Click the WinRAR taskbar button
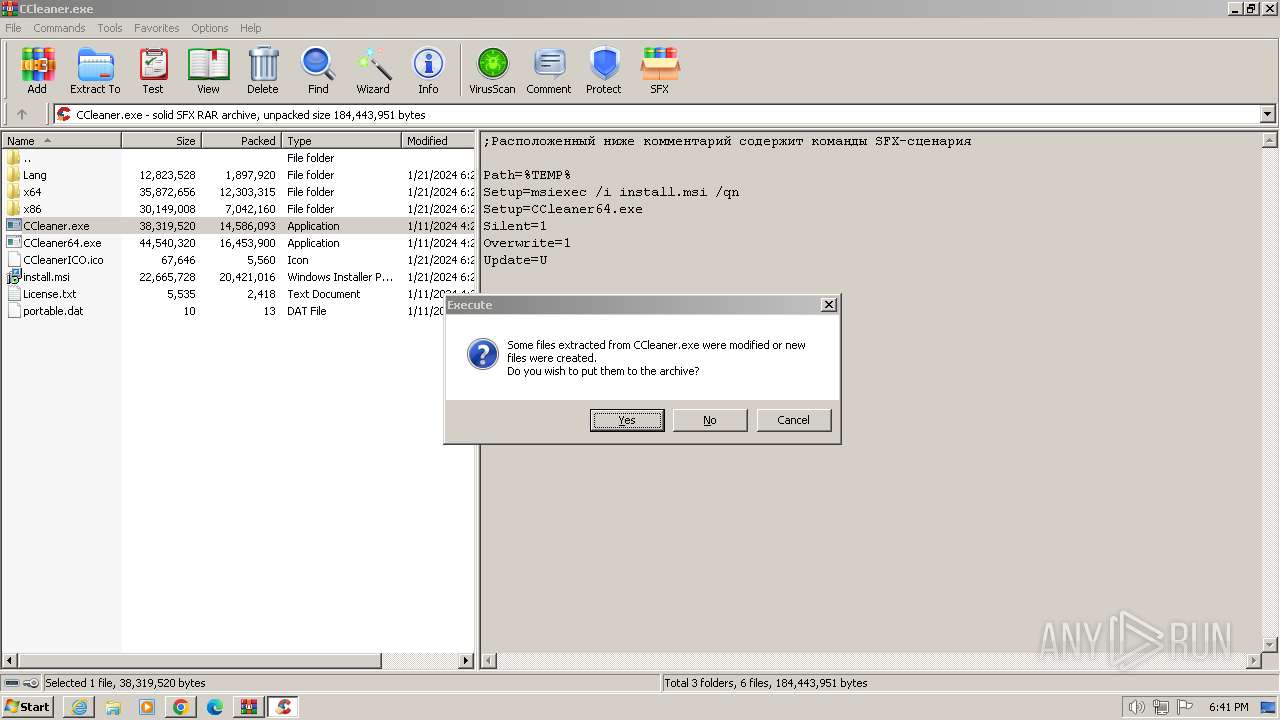Viewport: 1280px width, 720px height. 249,707
